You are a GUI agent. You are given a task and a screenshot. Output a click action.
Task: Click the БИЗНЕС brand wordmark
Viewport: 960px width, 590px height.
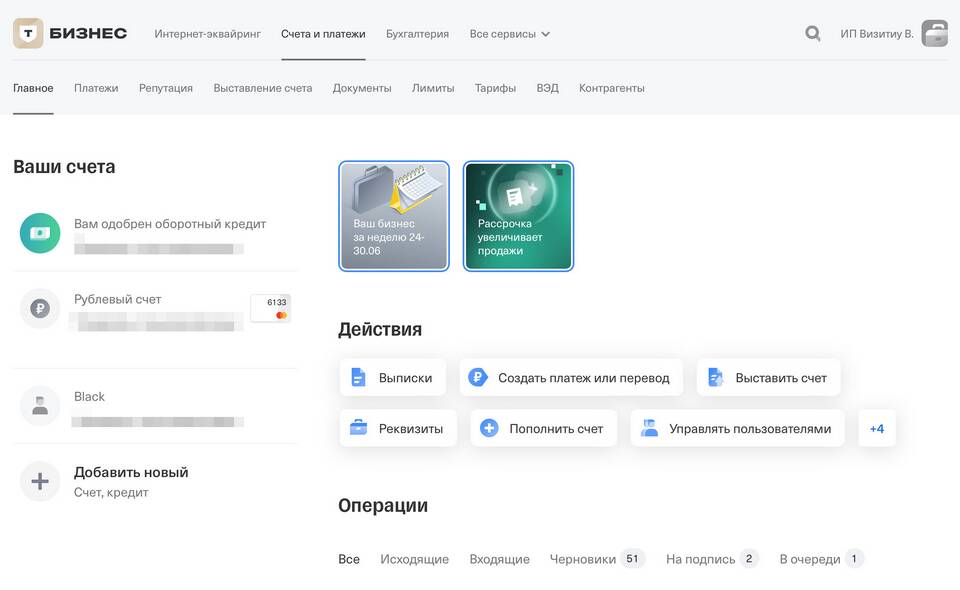(88, 33)
